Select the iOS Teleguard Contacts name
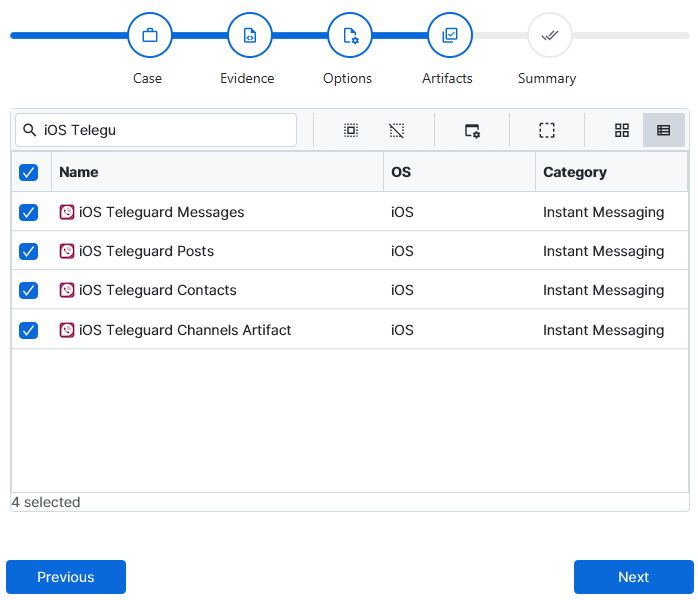 coord(158,290)
